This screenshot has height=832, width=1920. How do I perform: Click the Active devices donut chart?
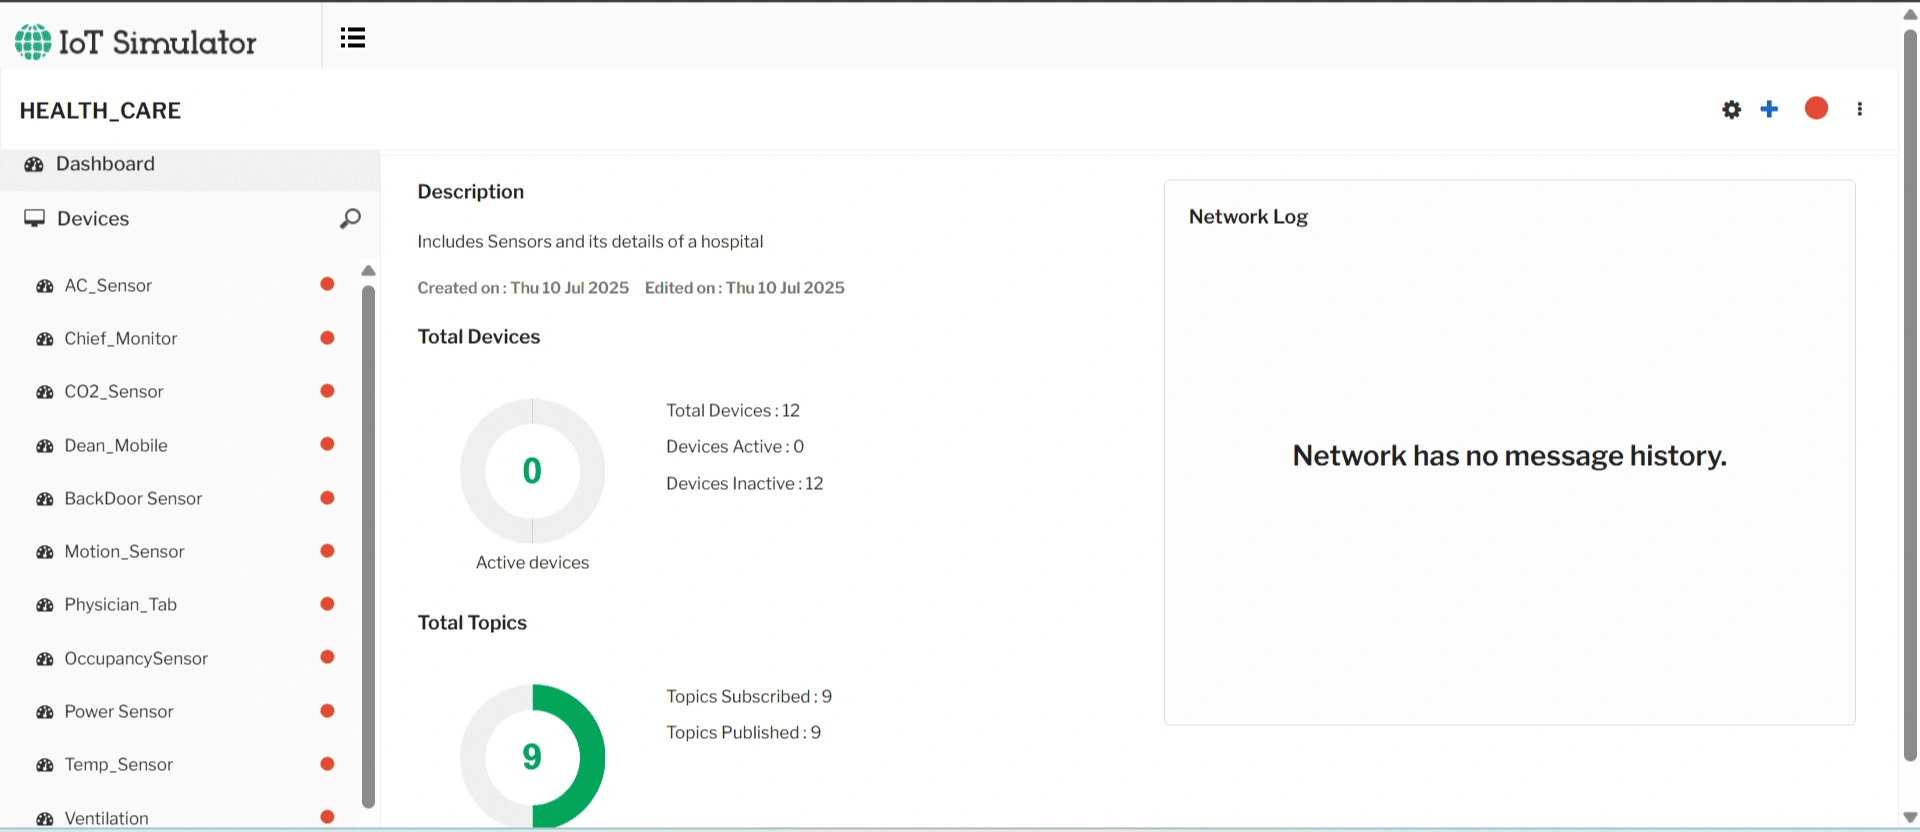[x=532, y=471]
